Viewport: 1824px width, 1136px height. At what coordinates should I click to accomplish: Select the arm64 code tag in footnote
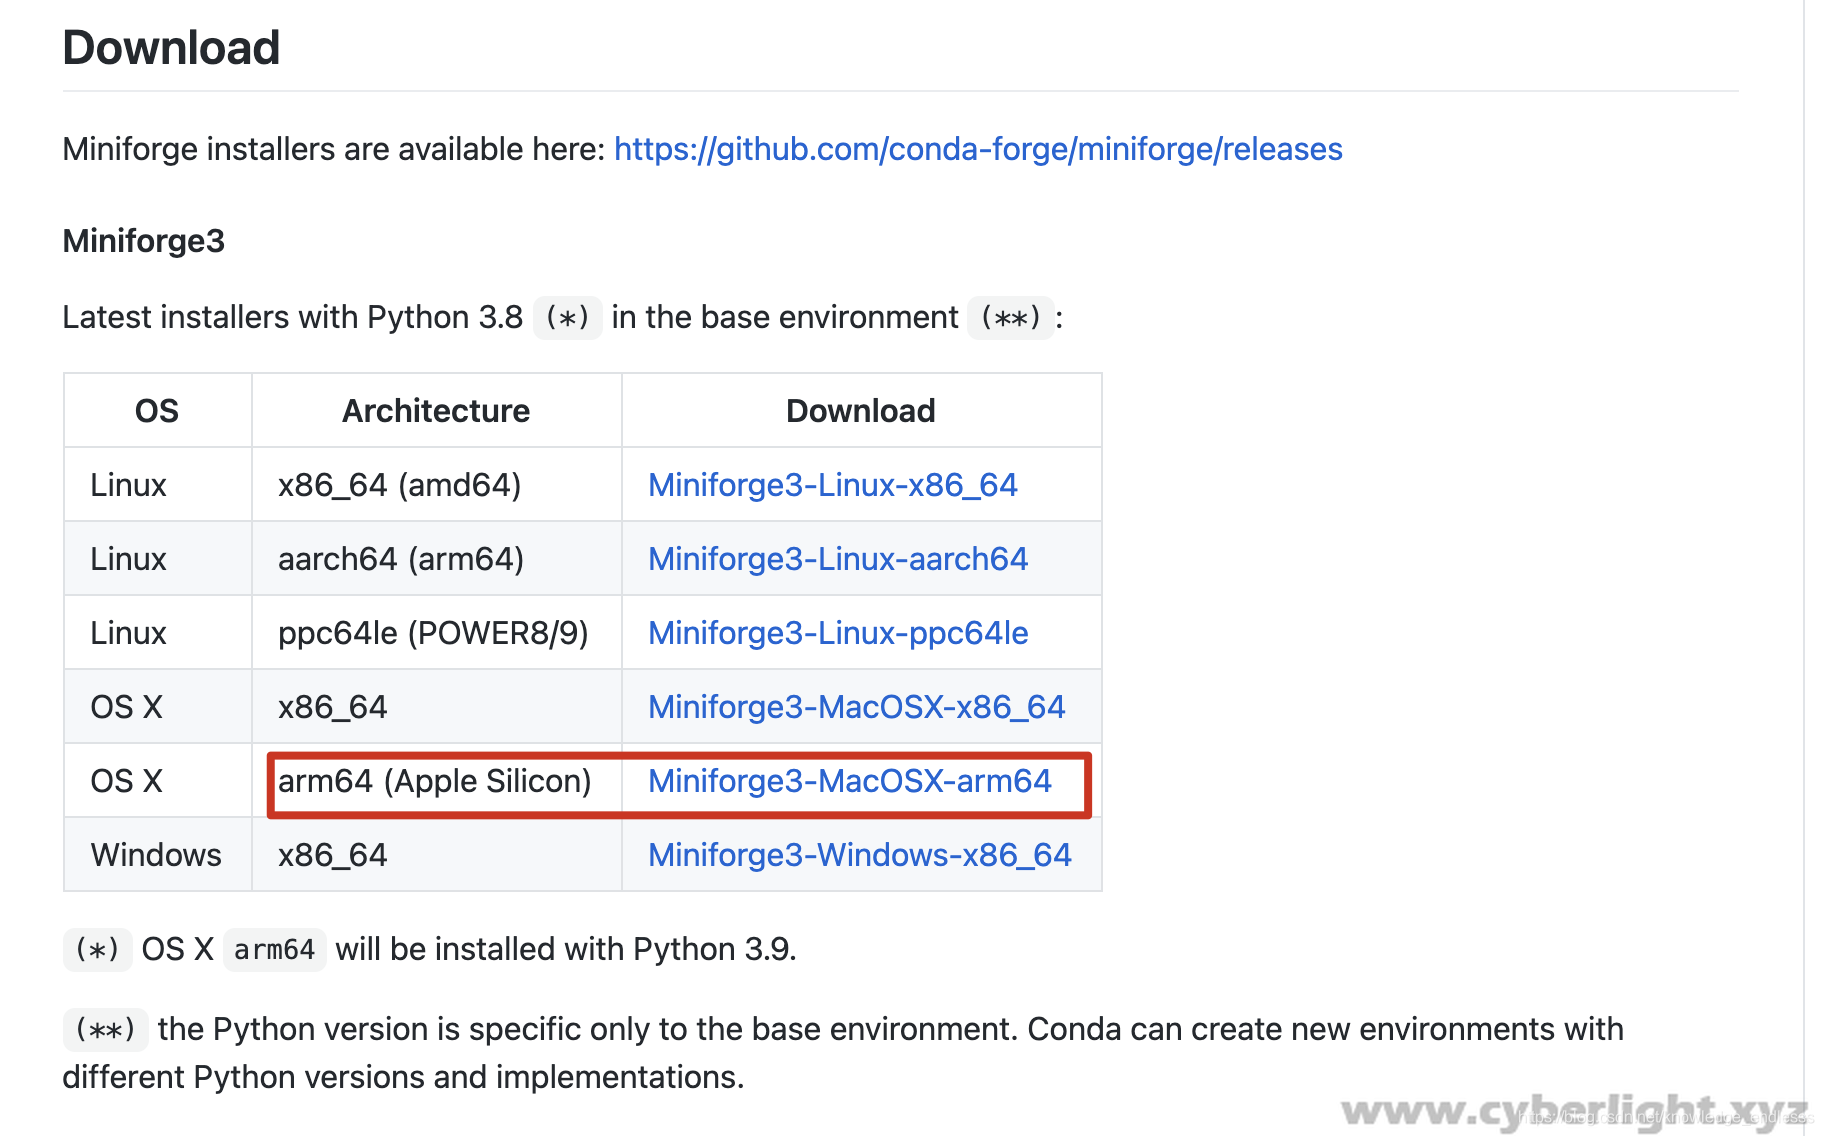[x=274, y=949]
